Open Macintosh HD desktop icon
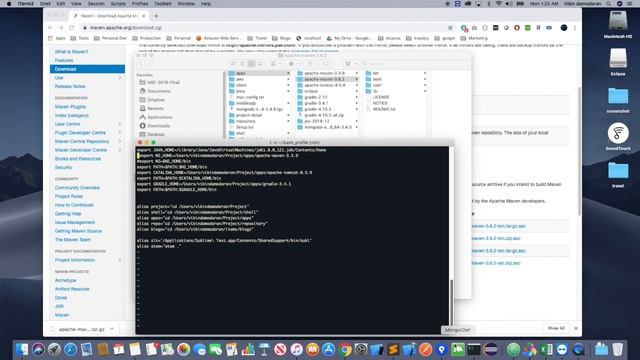 coord(618,24)
